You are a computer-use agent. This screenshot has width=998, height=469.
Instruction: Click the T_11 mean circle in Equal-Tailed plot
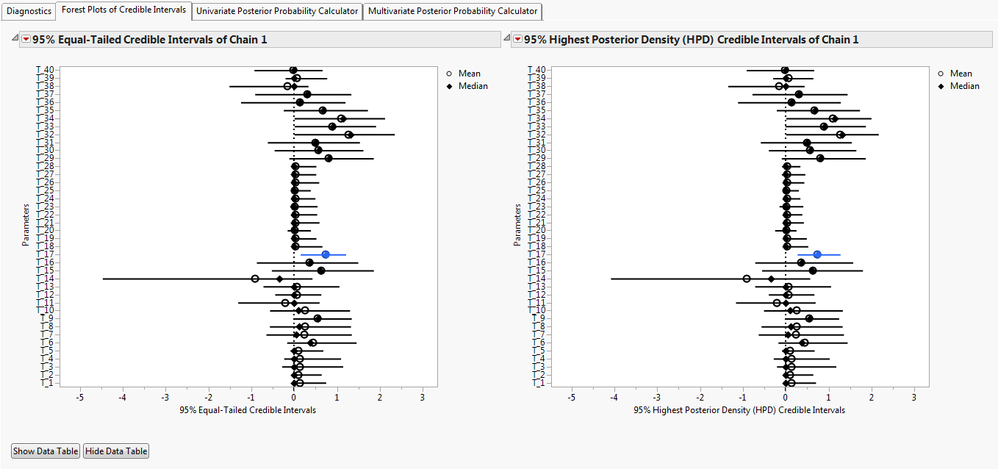[x=285, y=303]
